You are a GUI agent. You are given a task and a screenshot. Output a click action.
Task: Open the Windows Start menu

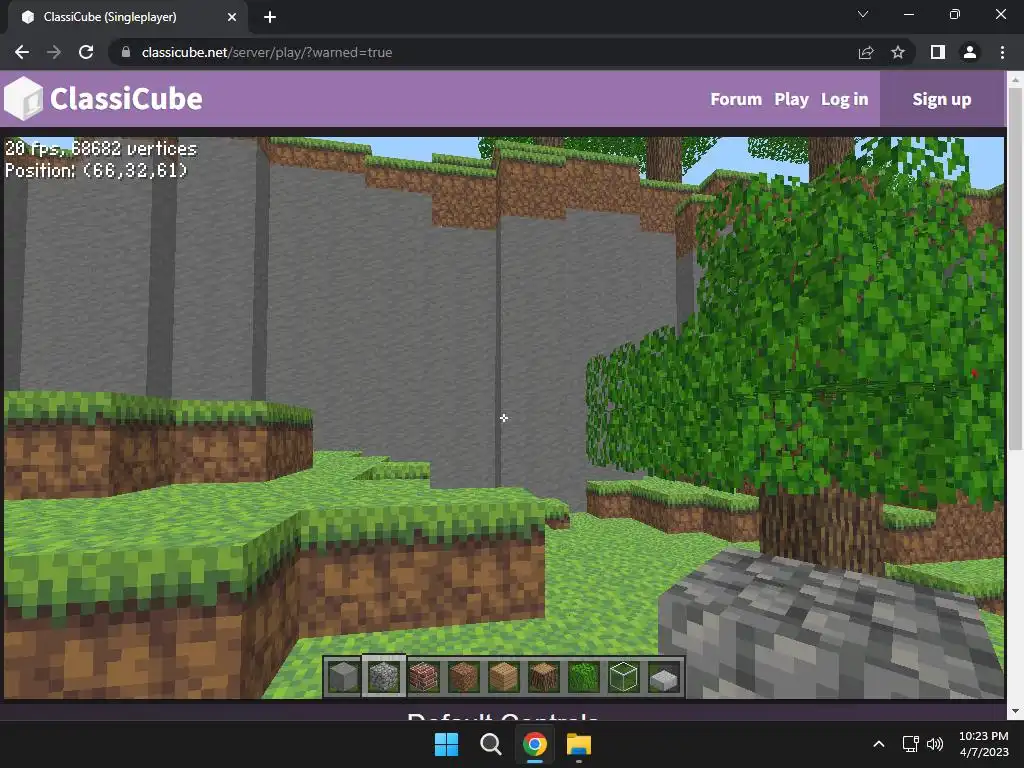(x=447, y=744)
